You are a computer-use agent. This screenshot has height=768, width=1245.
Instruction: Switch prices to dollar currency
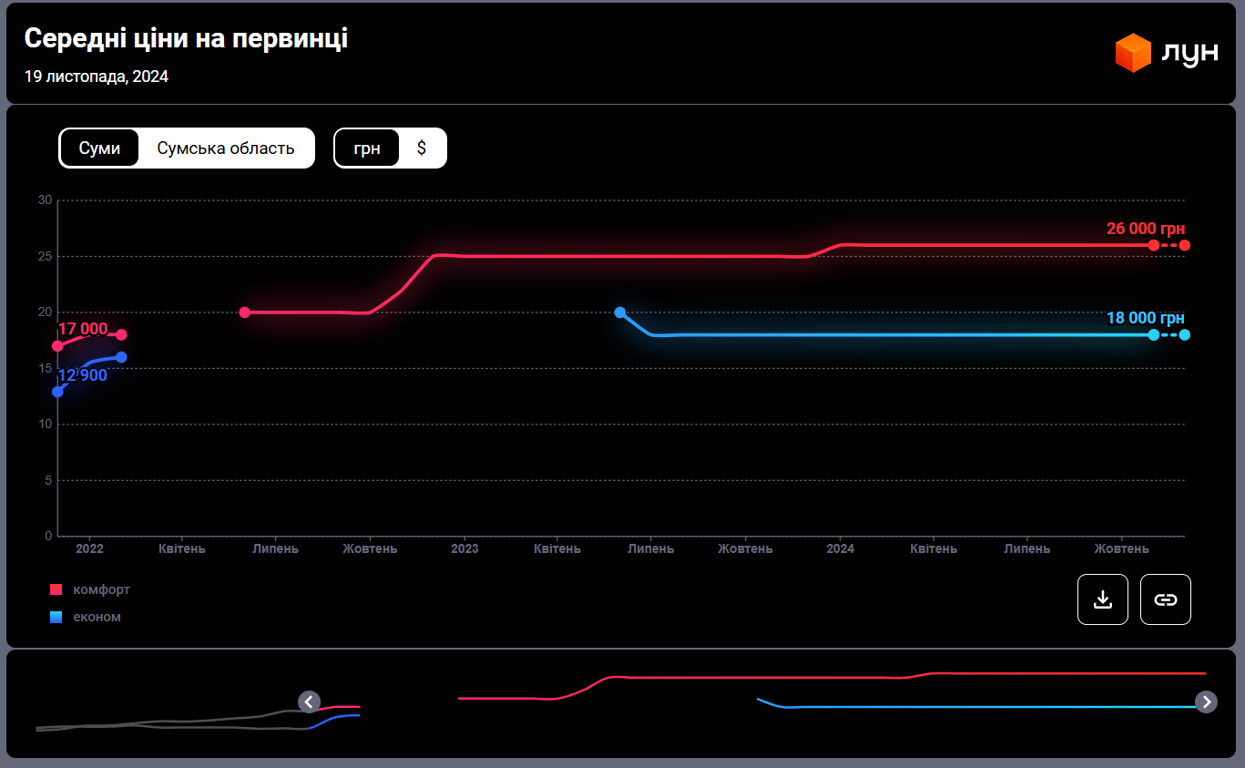(x=421, y=148)
